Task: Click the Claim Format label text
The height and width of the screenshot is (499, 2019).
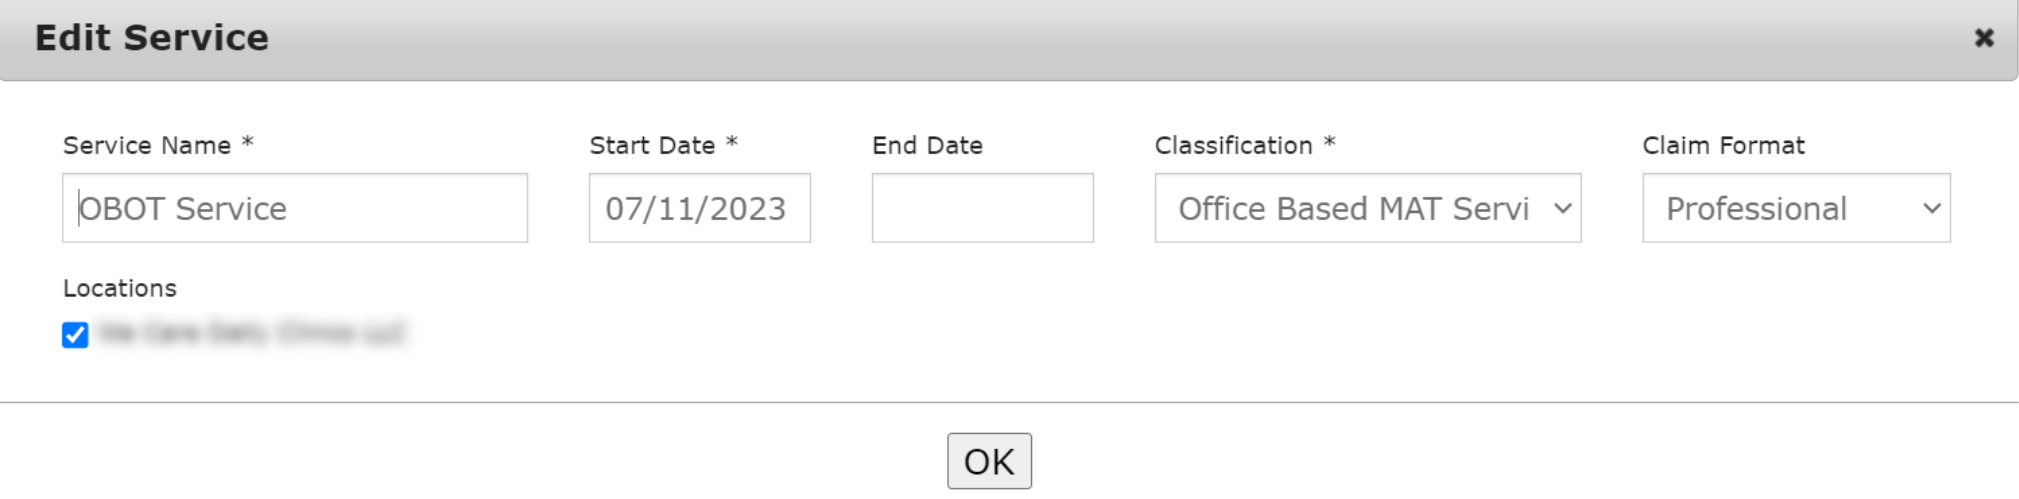Action: tap(1723, 146)
